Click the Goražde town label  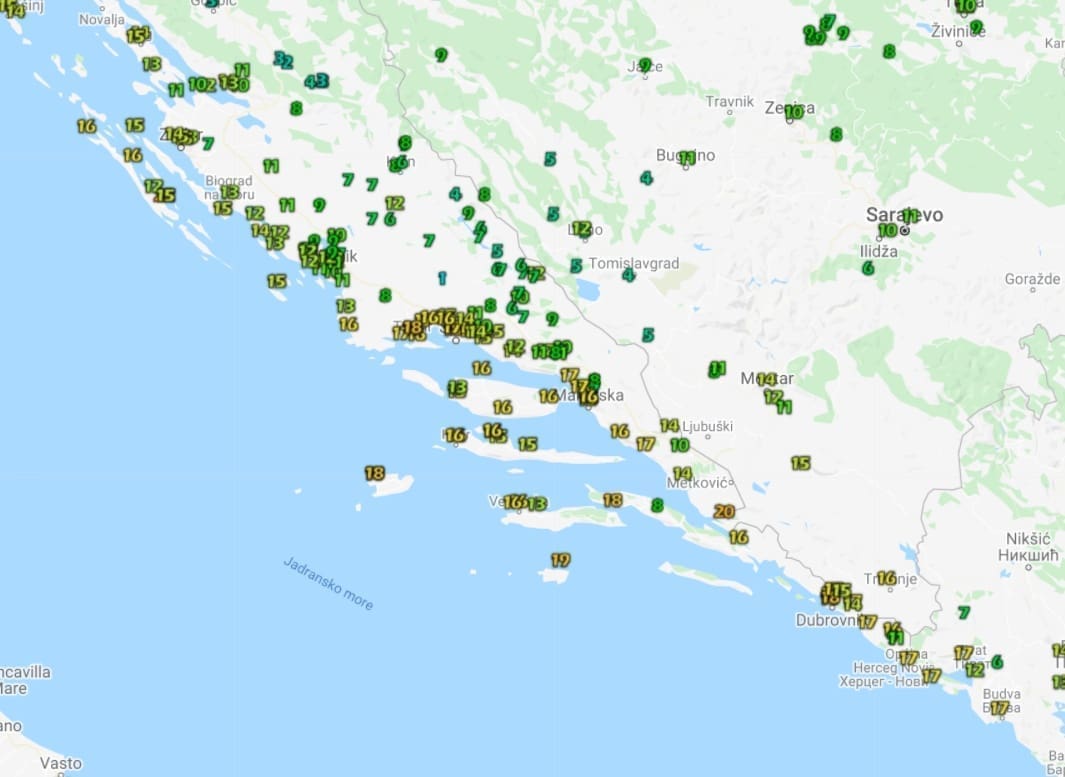(x=1033, y=279)
